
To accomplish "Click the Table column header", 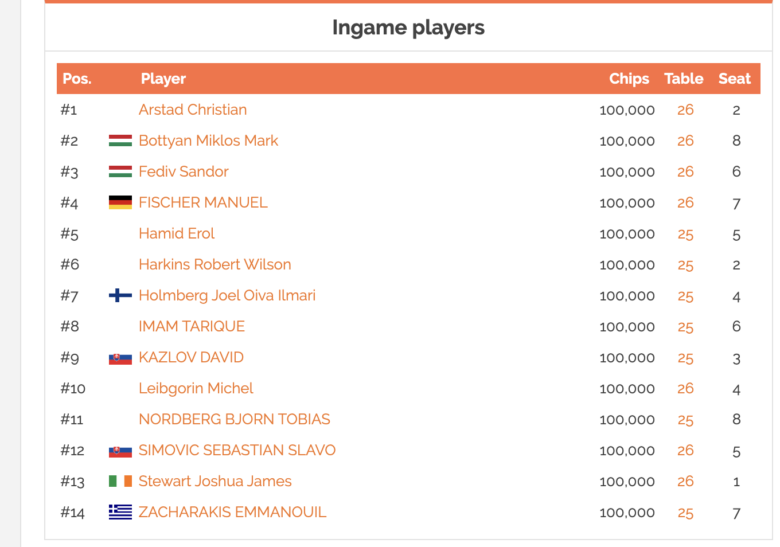I will (x=683, y=79).
